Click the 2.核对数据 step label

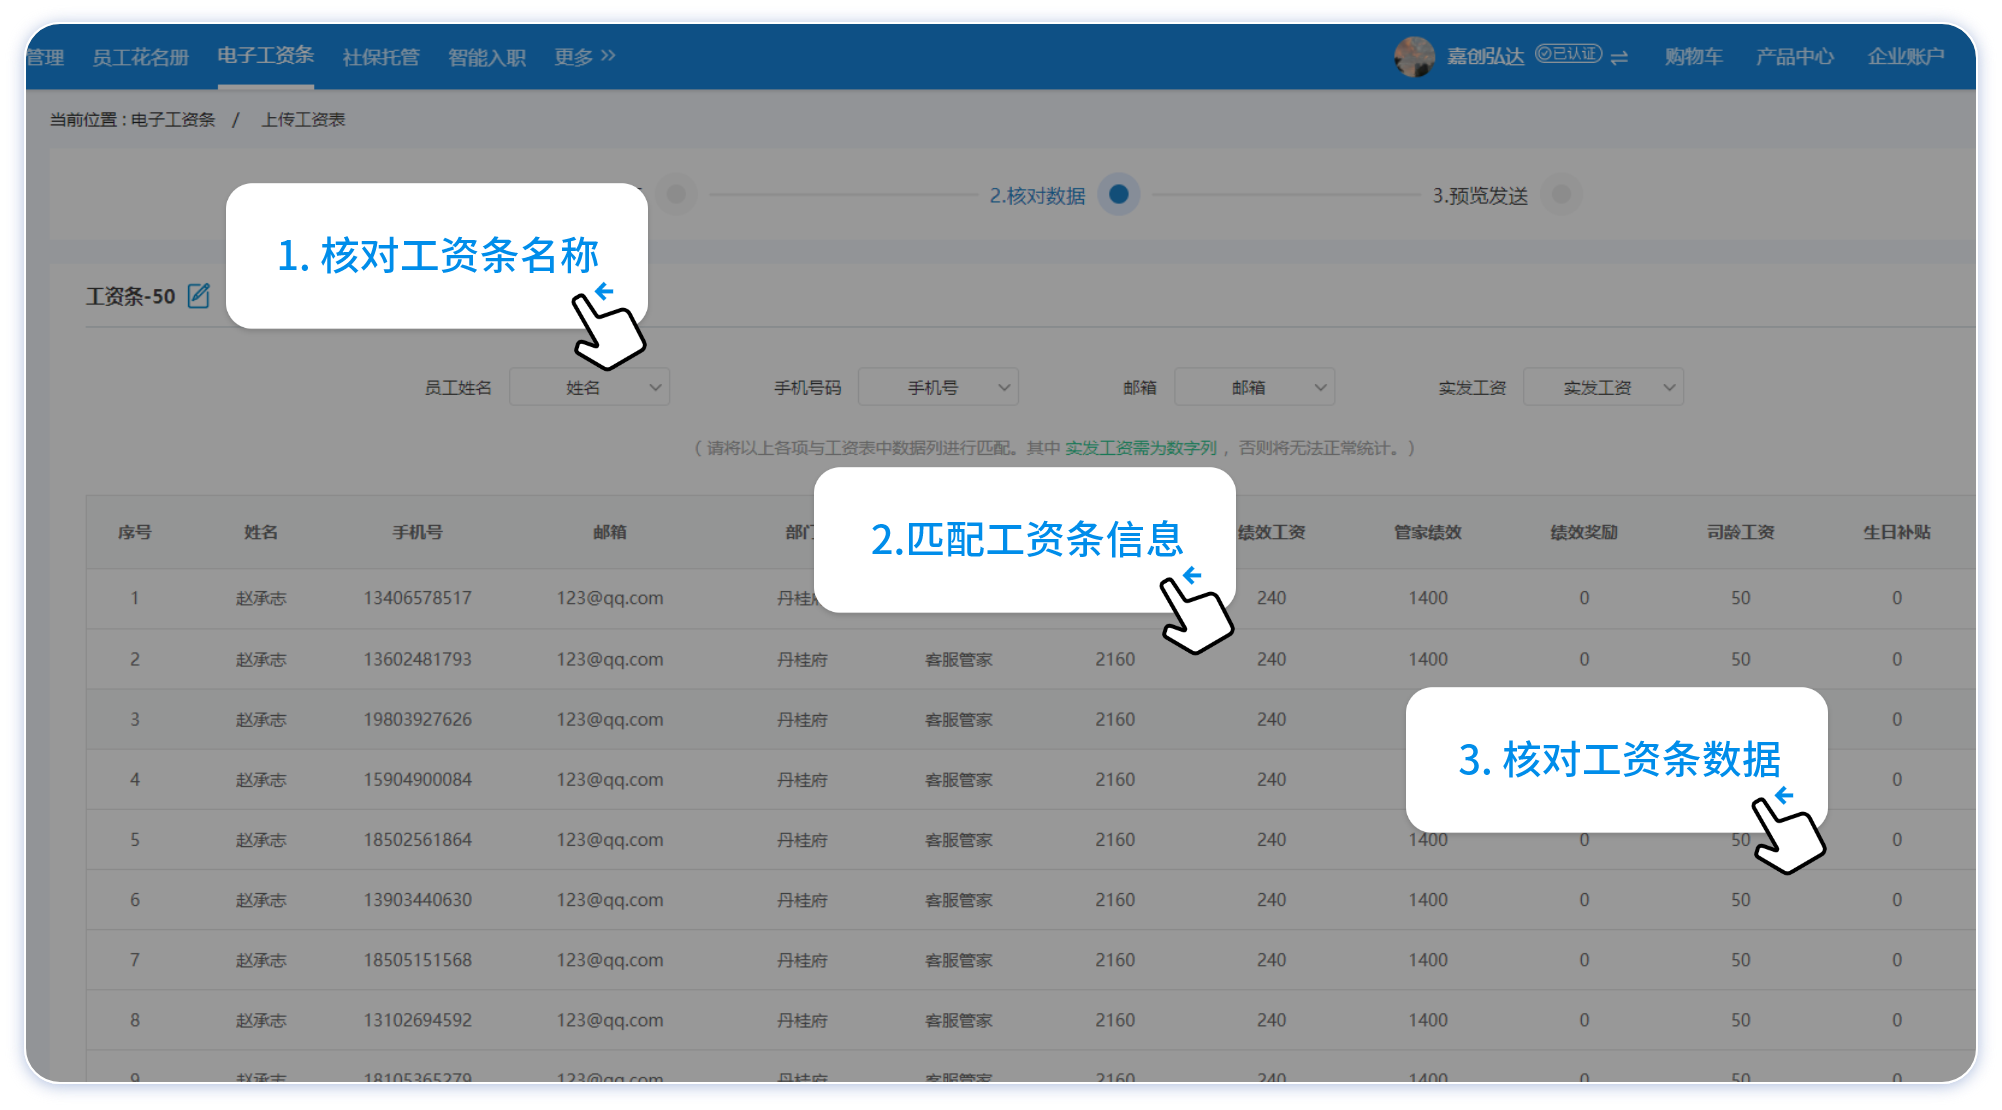1037,195
